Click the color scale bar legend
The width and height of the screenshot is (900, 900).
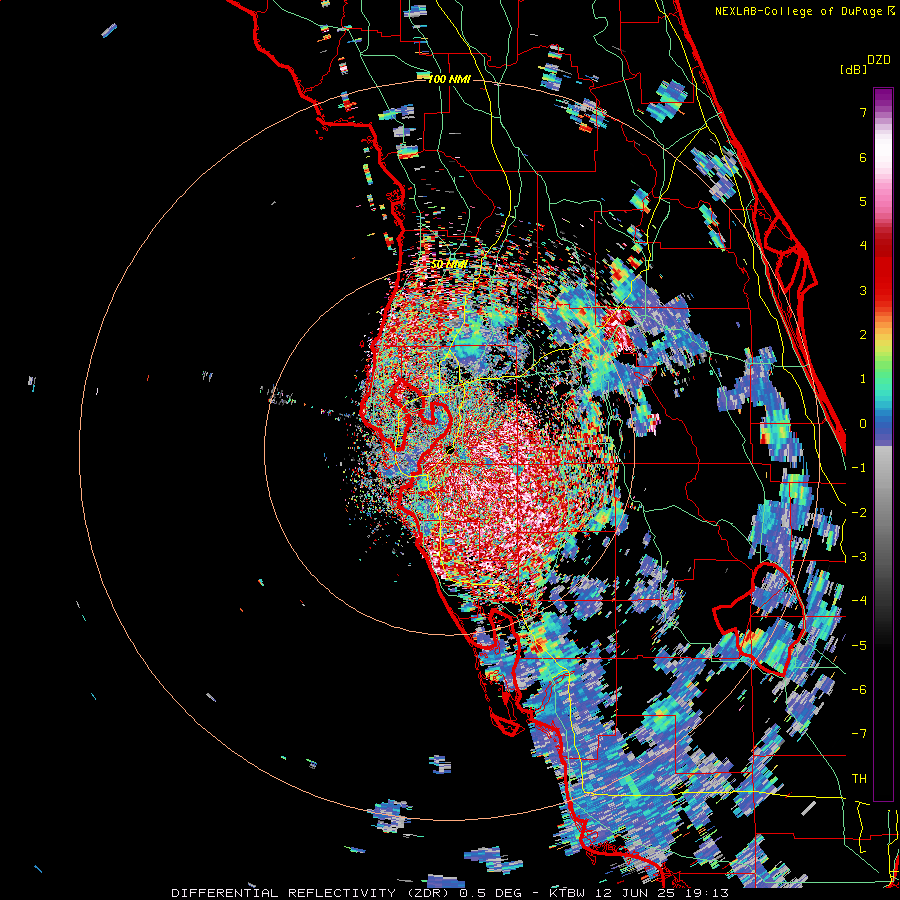pos(883,444)
